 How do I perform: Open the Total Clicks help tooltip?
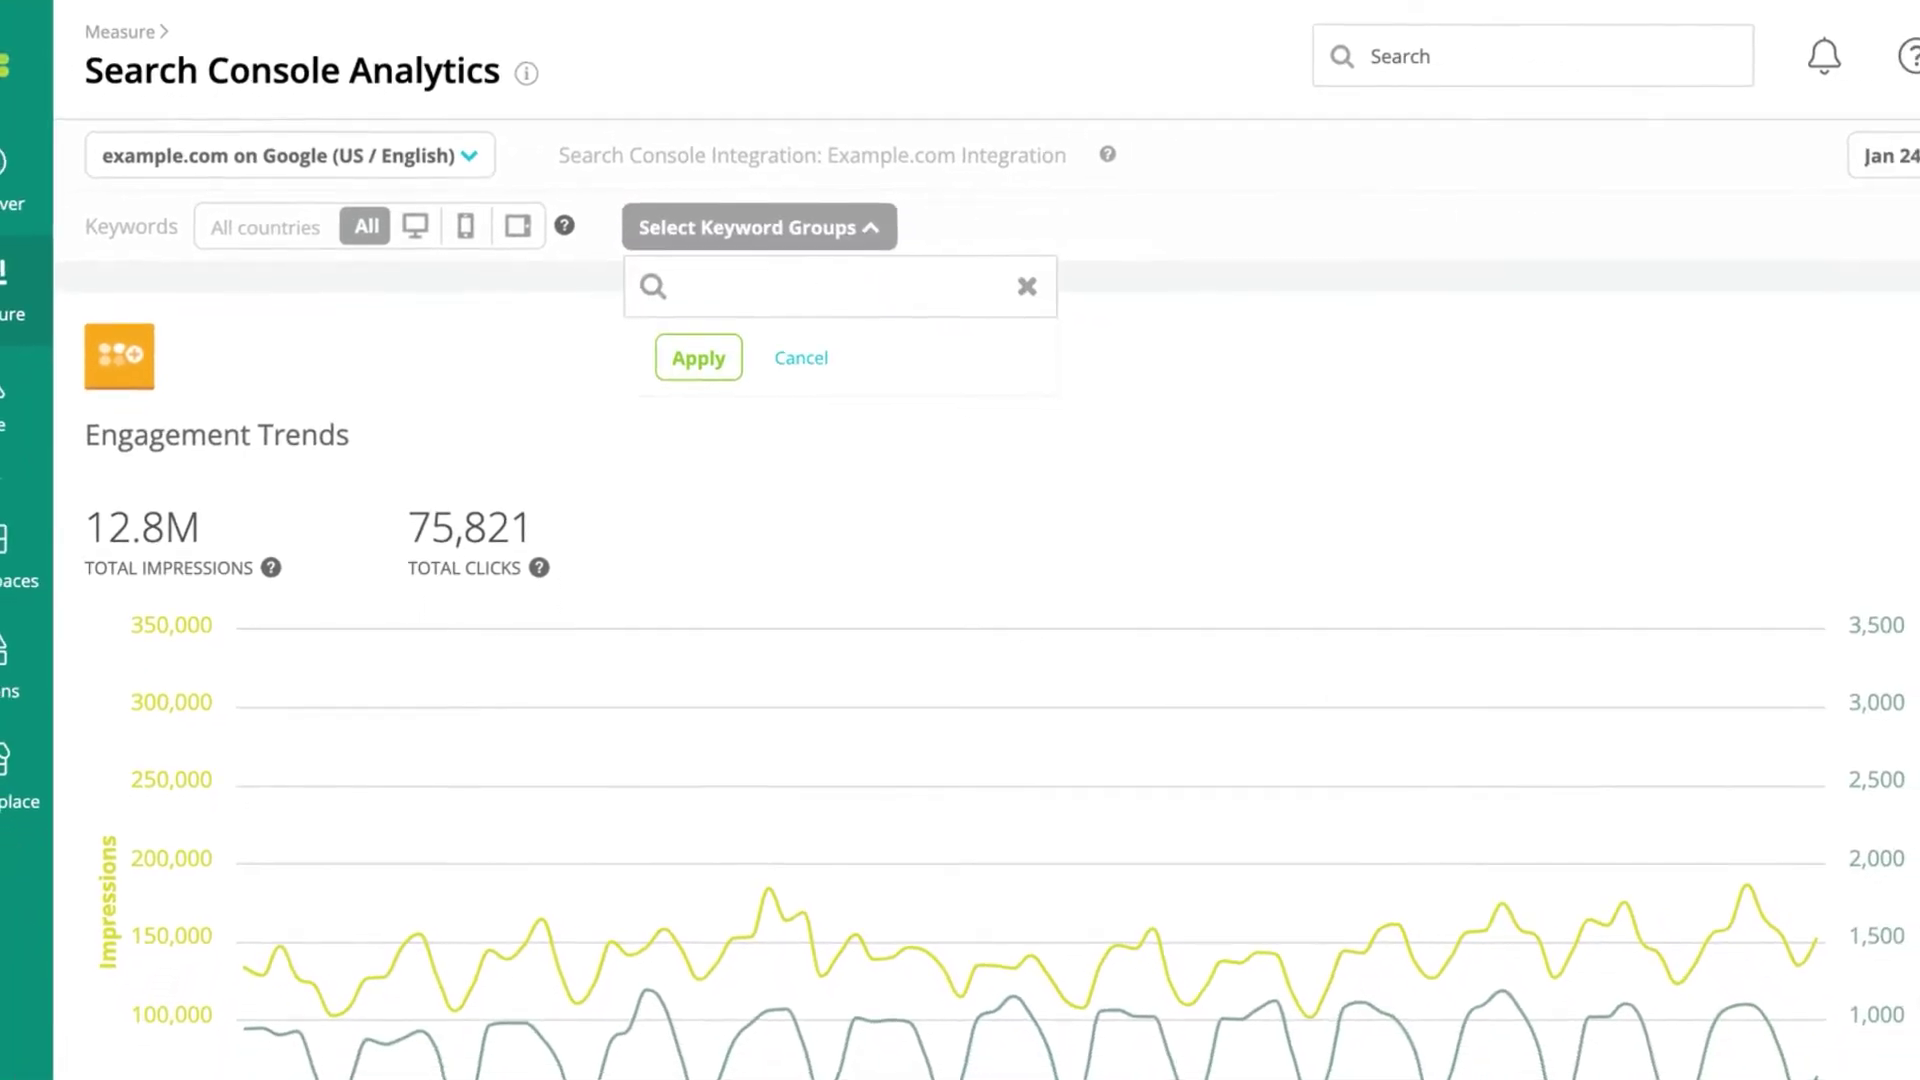click(x=539, y=568)
